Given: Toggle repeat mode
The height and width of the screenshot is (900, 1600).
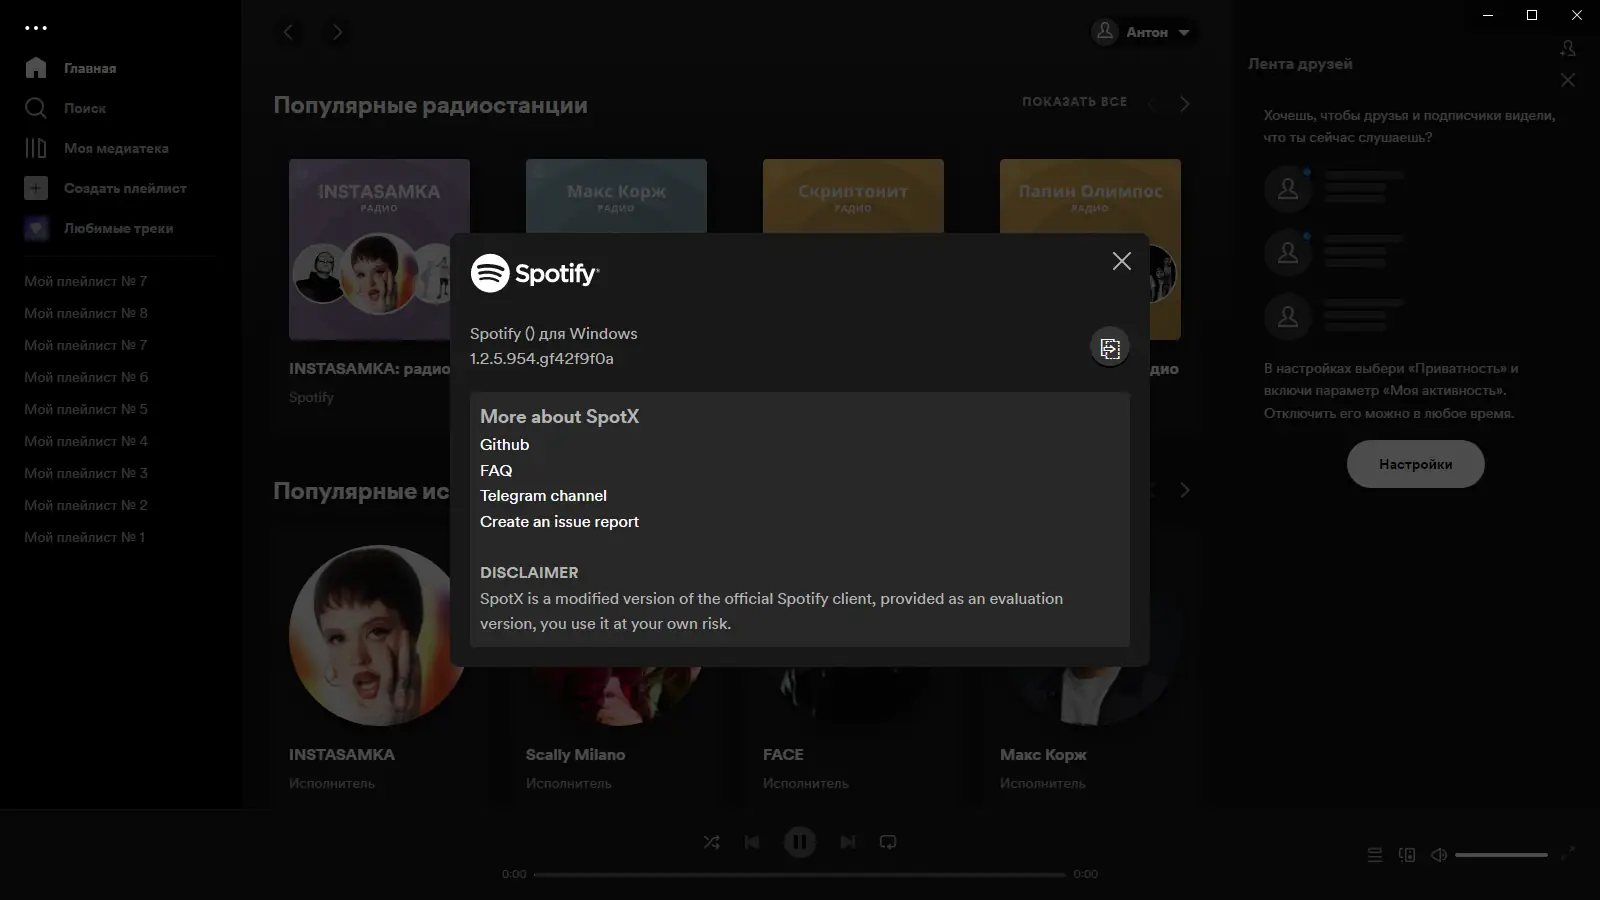Looking at the screenshot, I should tap(889, 842).
